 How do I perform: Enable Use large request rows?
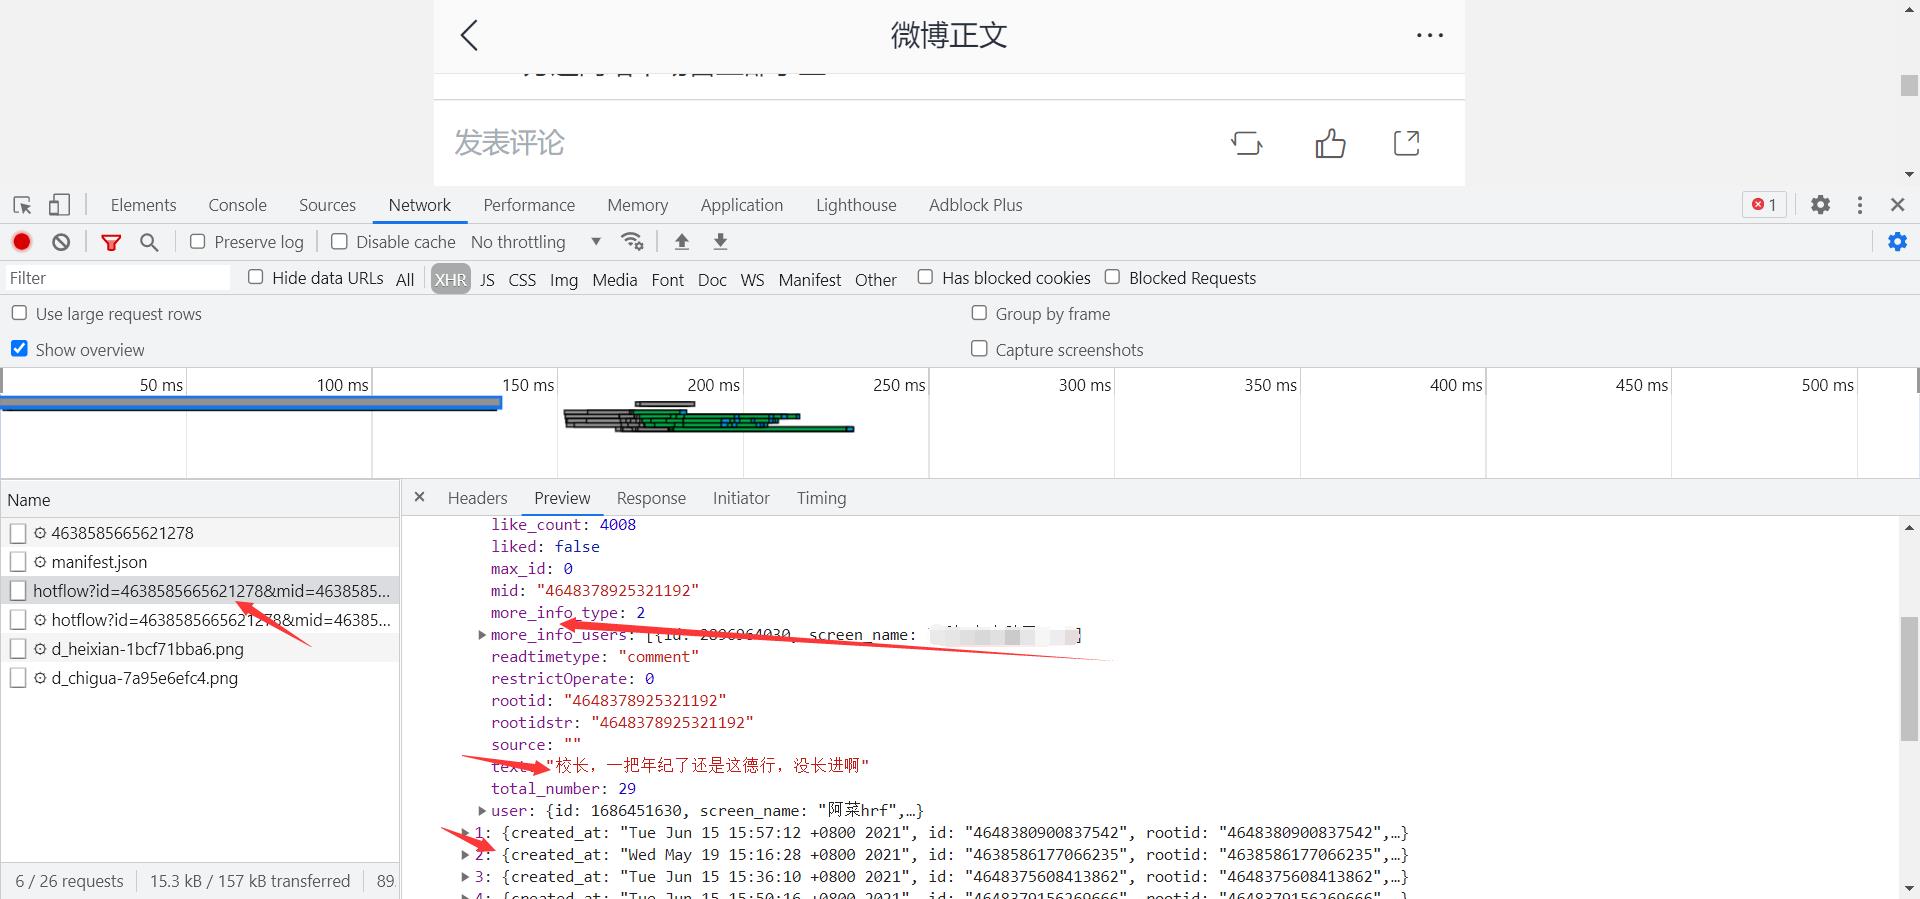point(19,313)
